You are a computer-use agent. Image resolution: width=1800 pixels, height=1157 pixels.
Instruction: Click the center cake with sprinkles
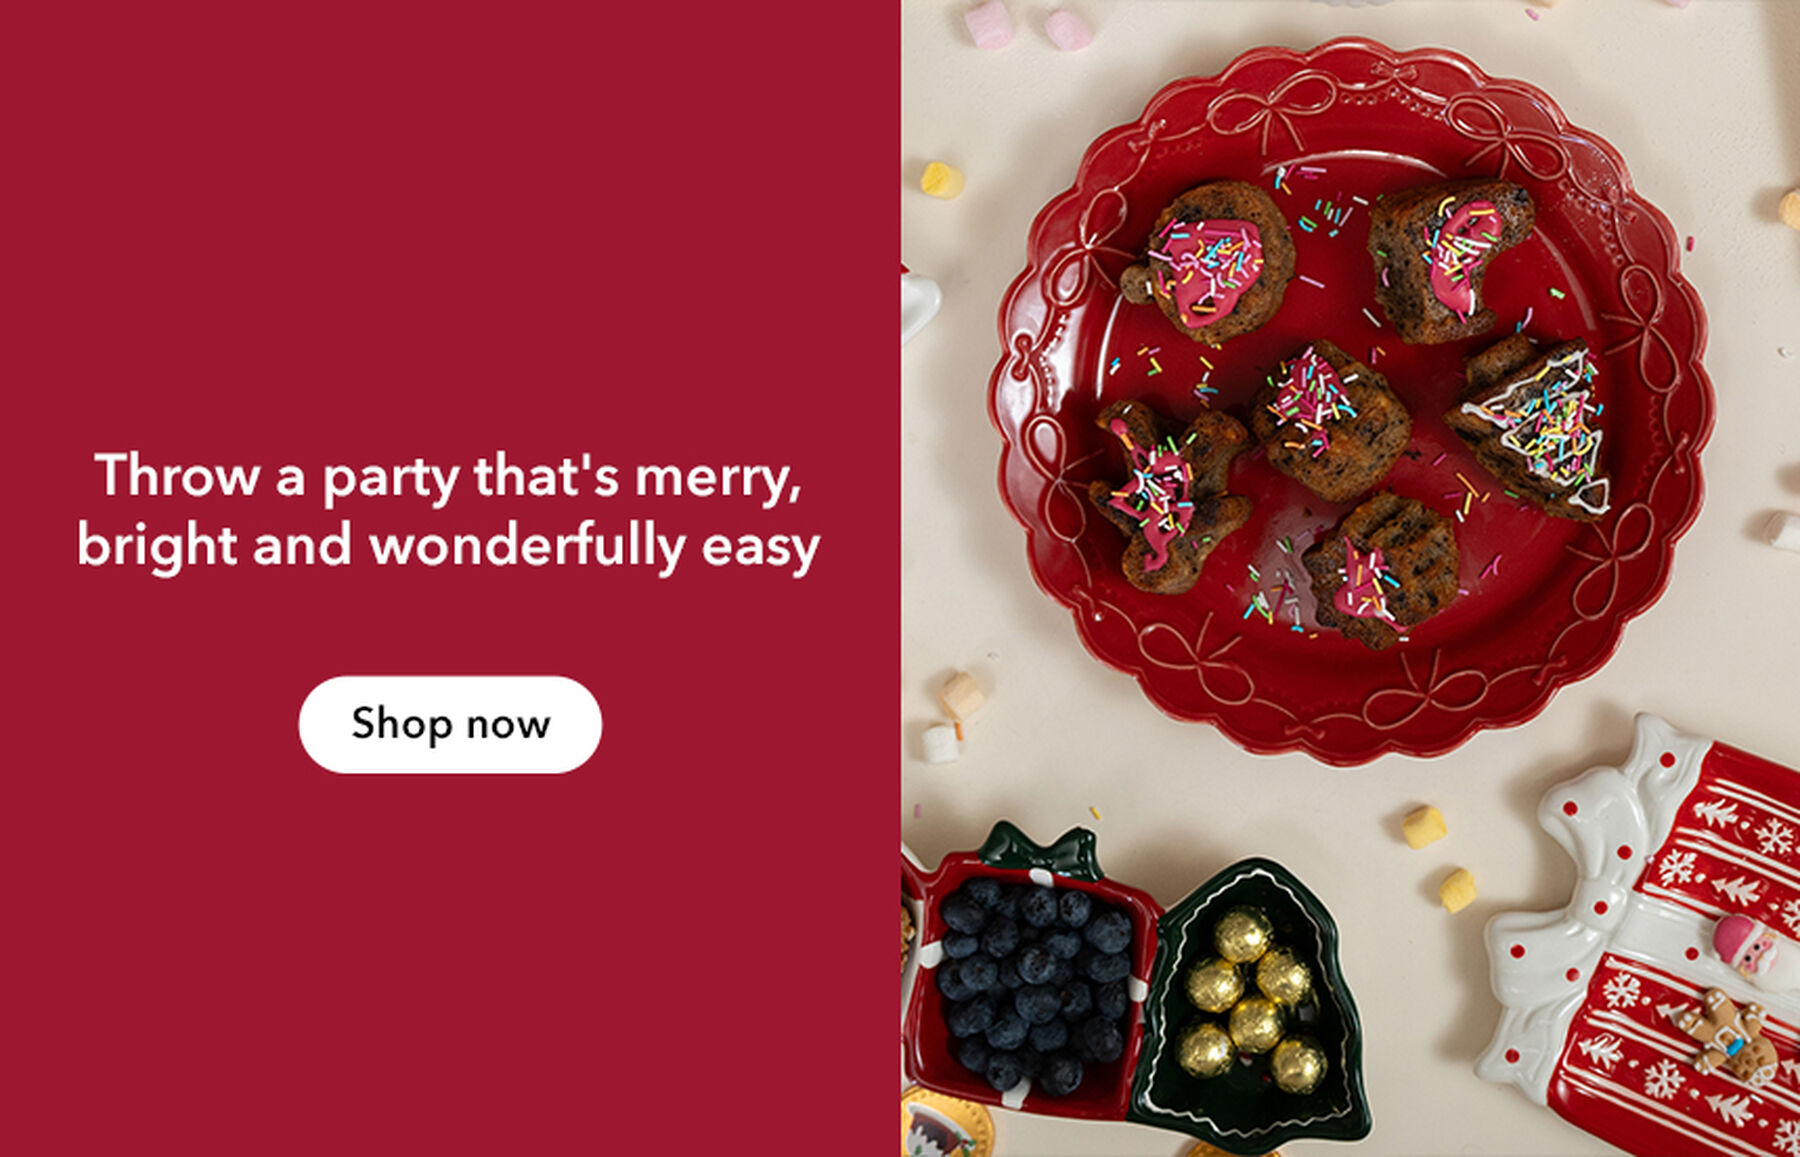click(x=1330, y=420)
